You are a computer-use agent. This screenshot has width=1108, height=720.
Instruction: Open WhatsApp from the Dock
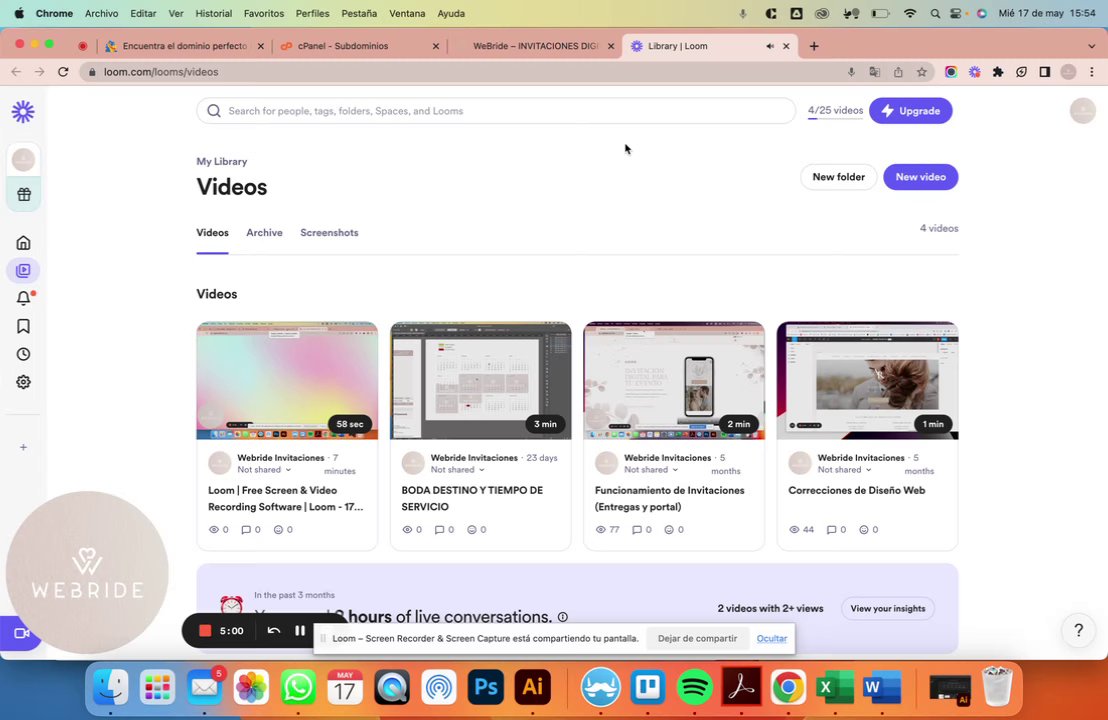coord(298,687)
